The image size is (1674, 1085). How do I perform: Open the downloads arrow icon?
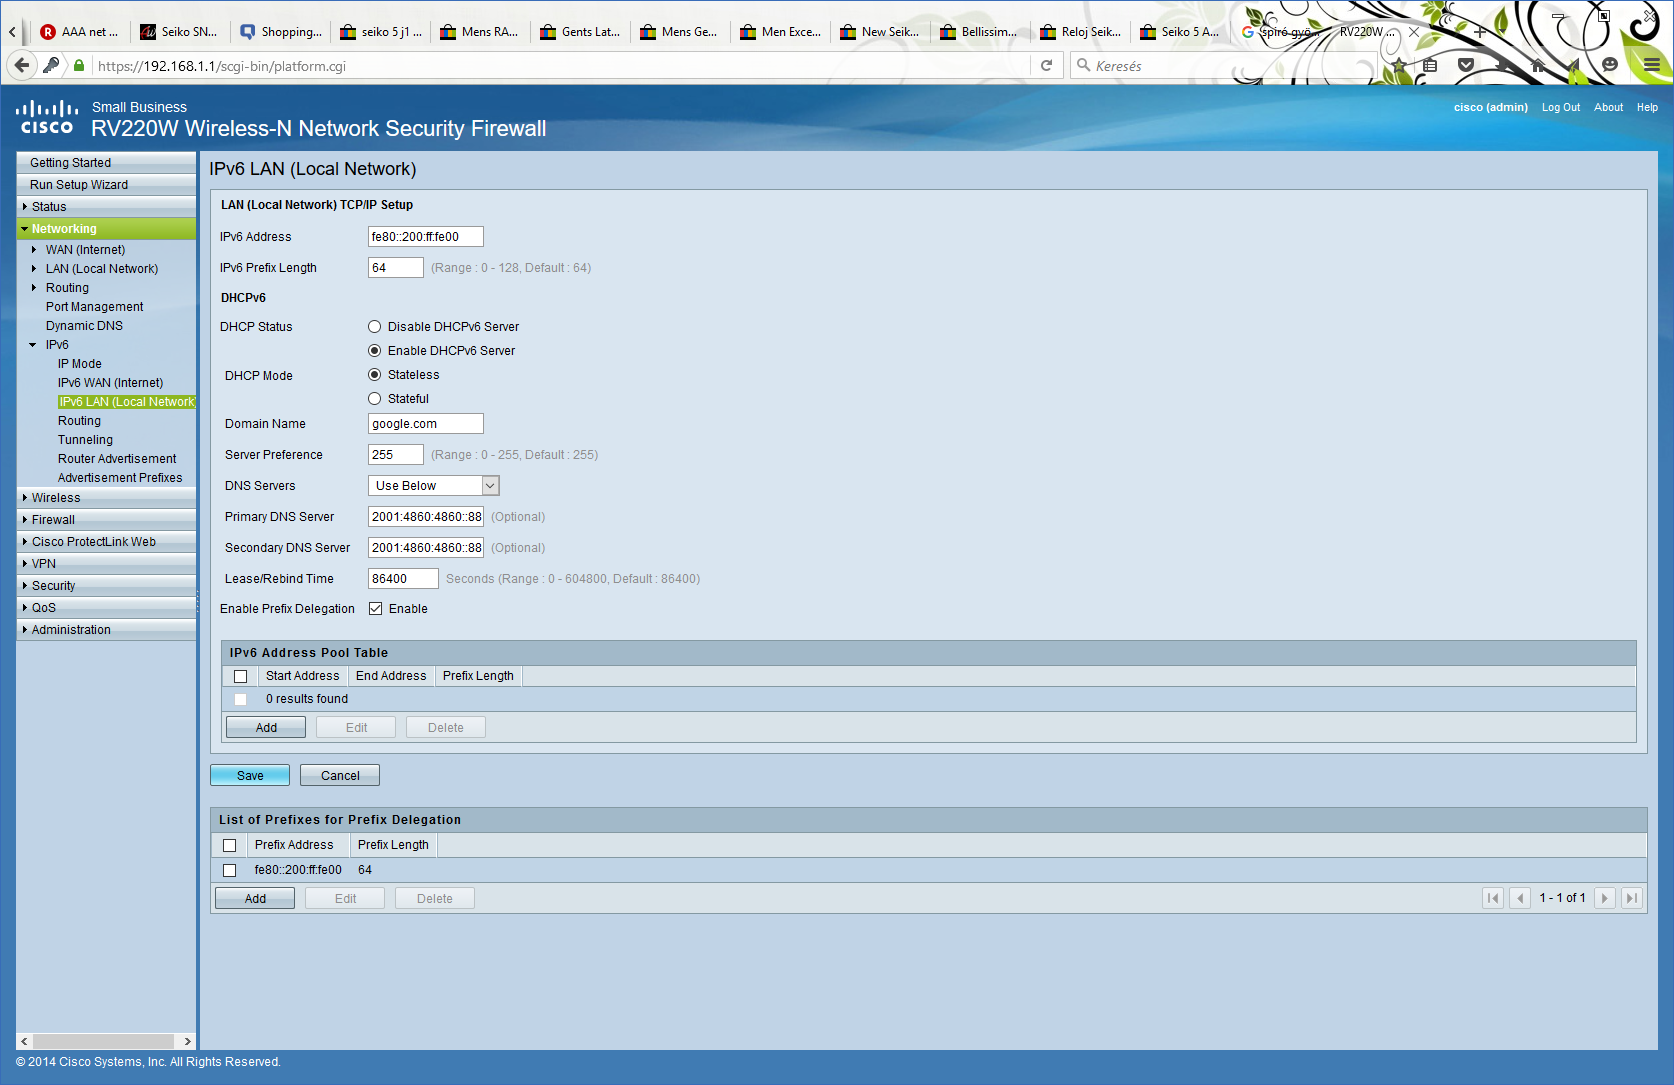click(1502, 66)
